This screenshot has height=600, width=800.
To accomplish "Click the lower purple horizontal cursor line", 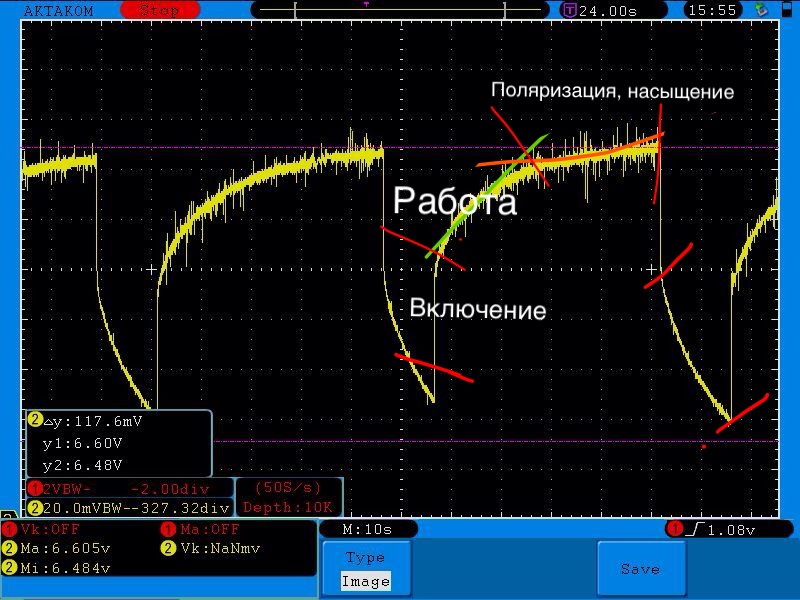I will click(x=495, y=441).
